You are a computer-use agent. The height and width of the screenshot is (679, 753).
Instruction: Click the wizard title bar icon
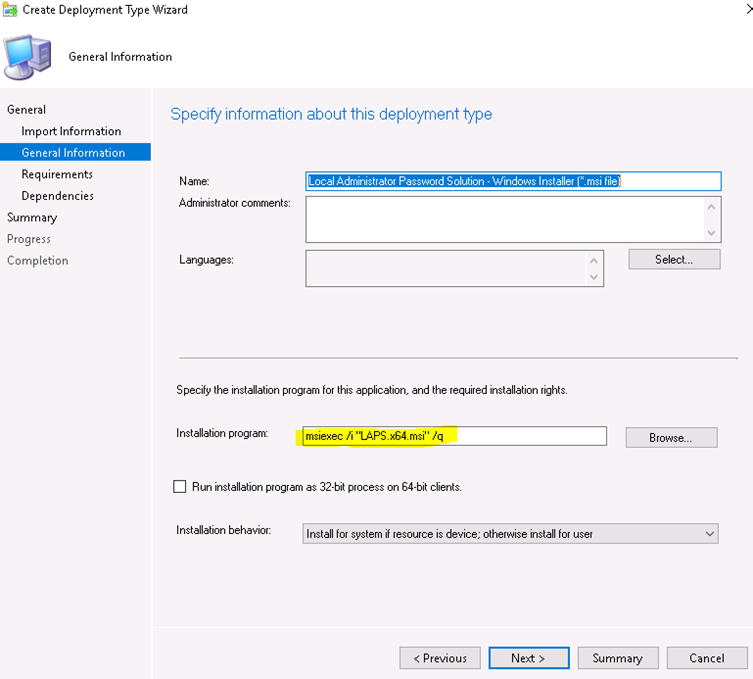click(x=10, y=9)
